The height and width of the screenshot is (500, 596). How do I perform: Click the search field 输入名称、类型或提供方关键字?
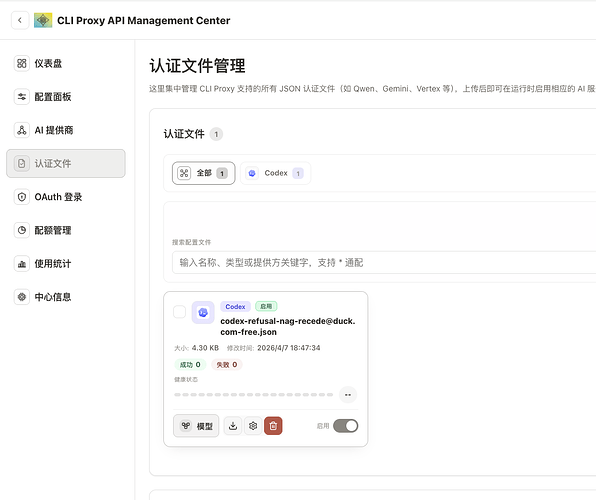384,262
